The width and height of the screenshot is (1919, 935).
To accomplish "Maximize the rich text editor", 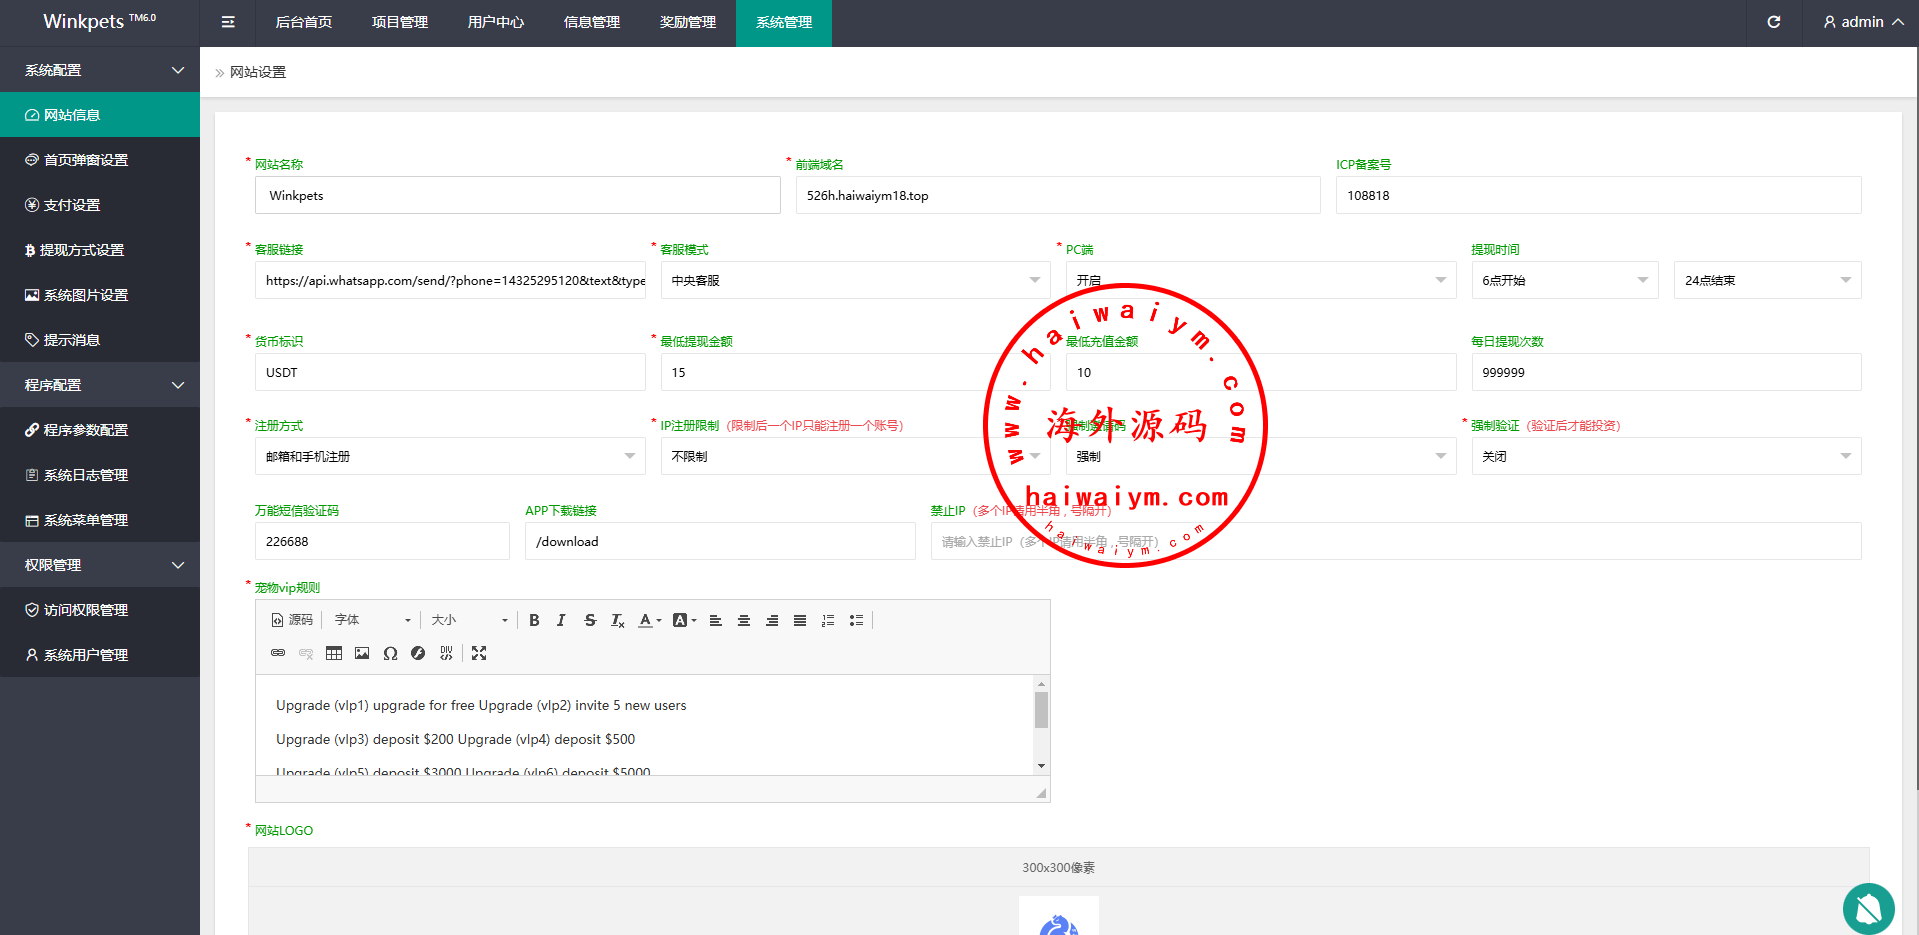I will point(479,653).
